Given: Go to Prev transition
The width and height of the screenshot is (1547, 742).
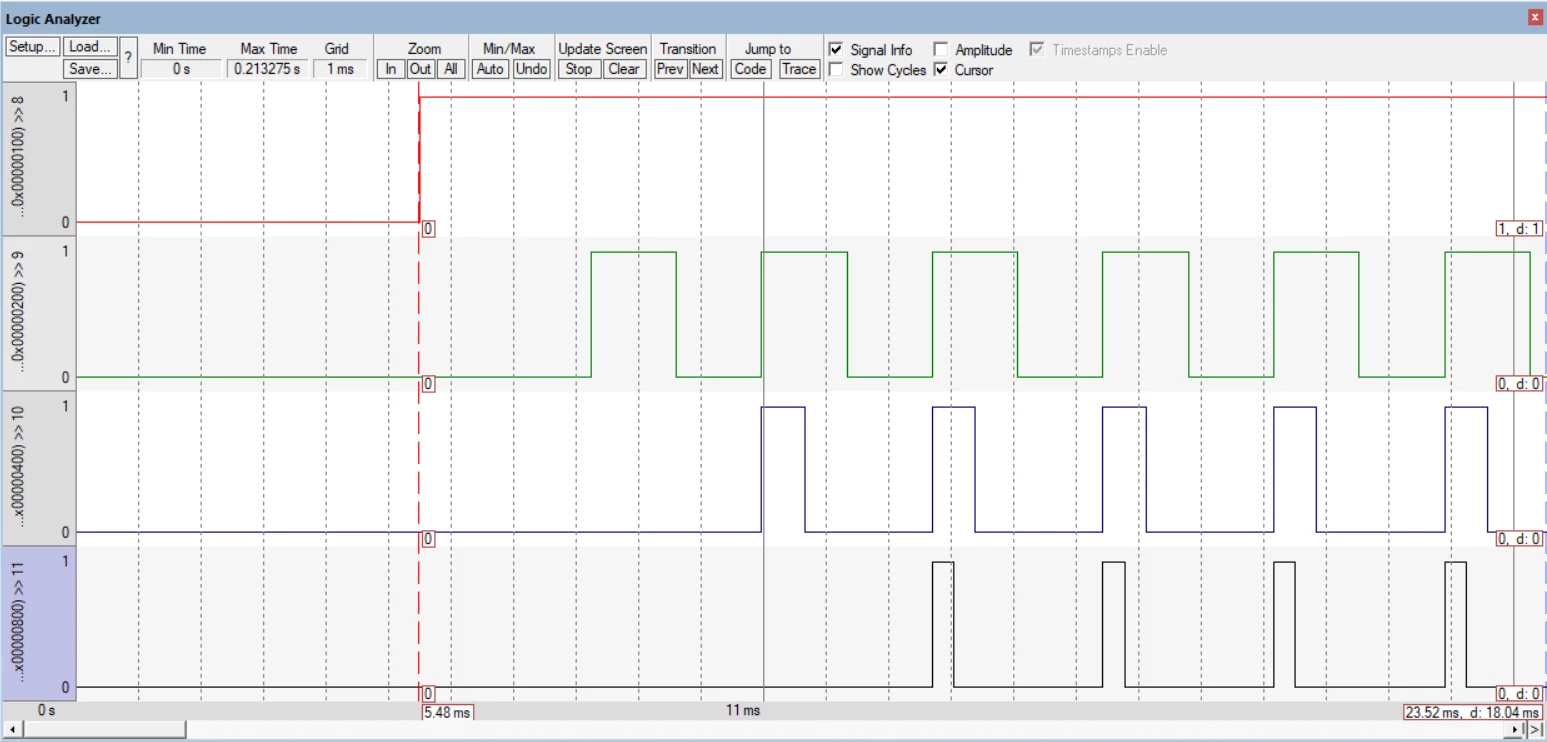Looking at the screenshot, I should click(x=670, y=69).
